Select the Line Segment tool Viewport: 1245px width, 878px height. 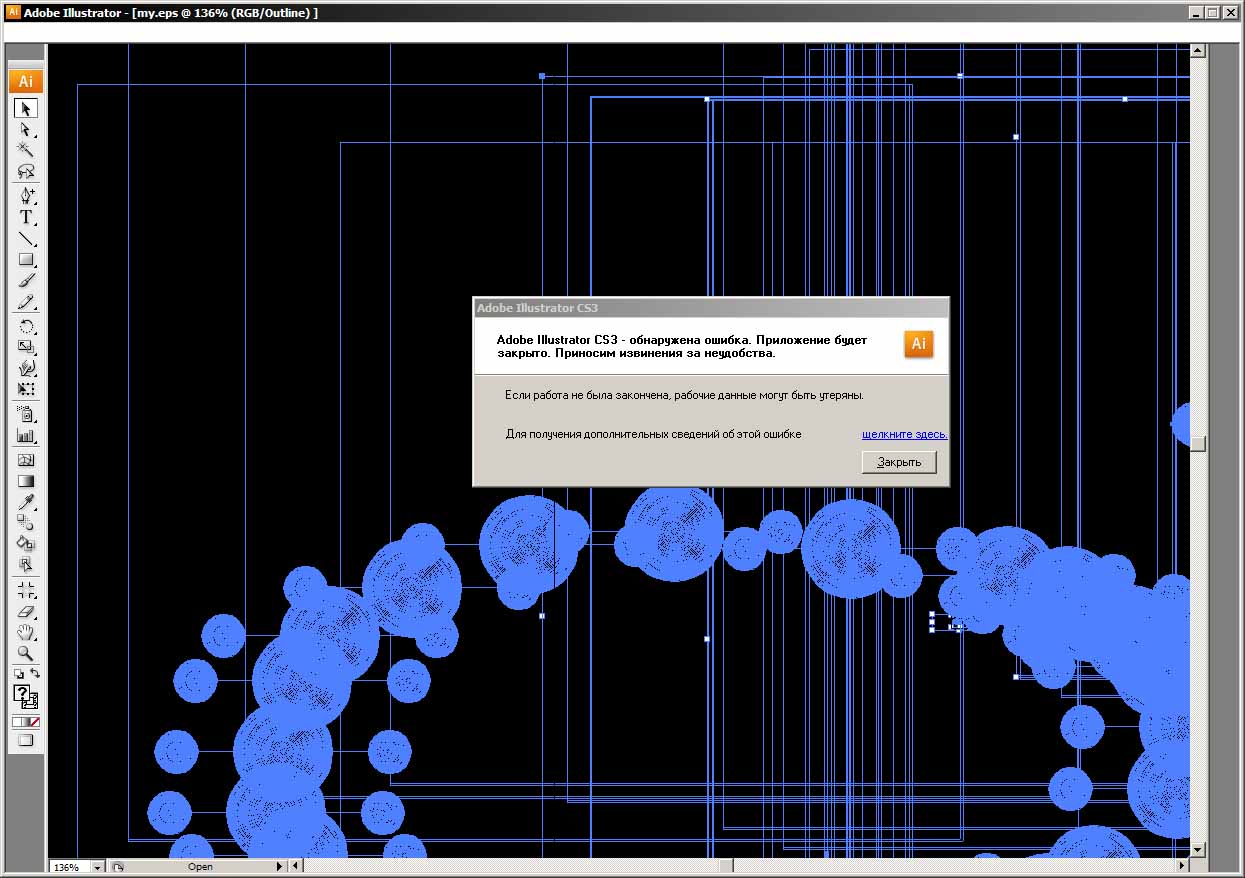click(26, 239)
